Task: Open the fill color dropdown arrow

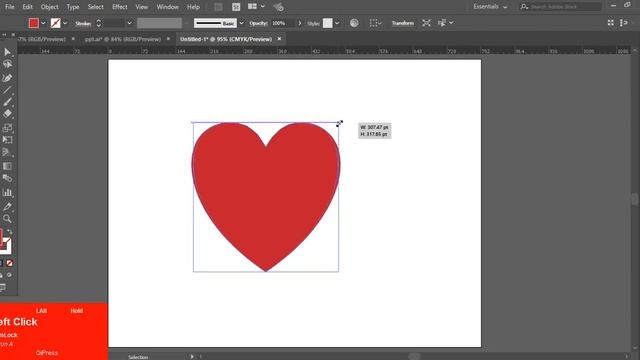Action: coord(43,23)
